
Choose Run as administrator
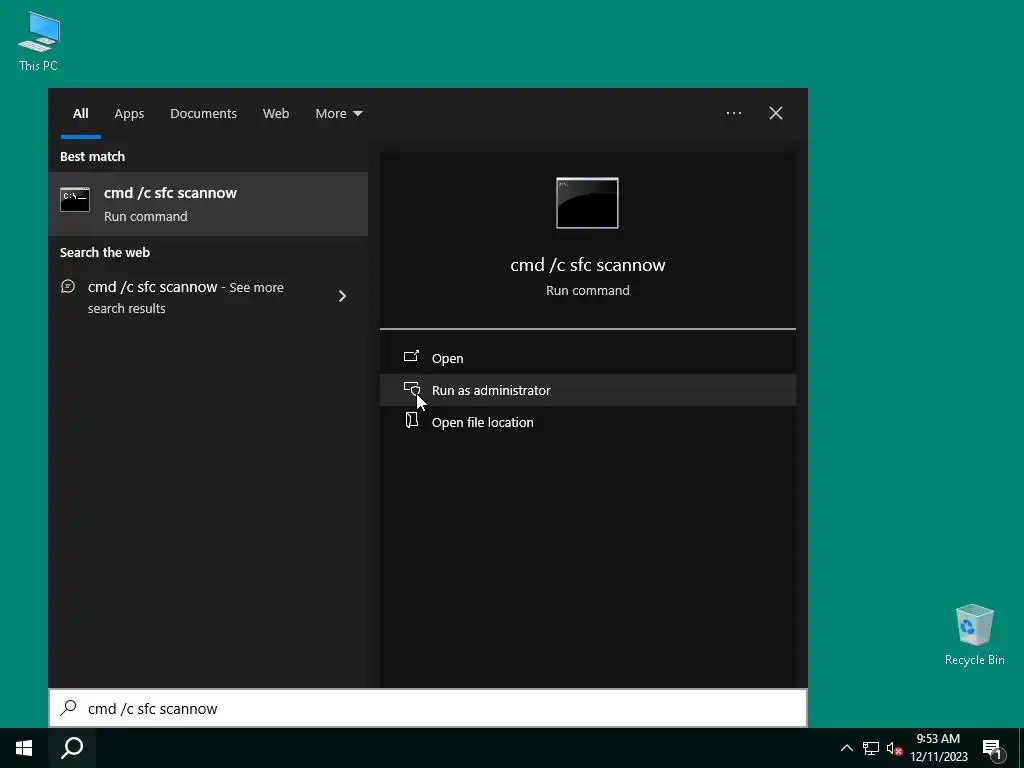pos(588,390)
